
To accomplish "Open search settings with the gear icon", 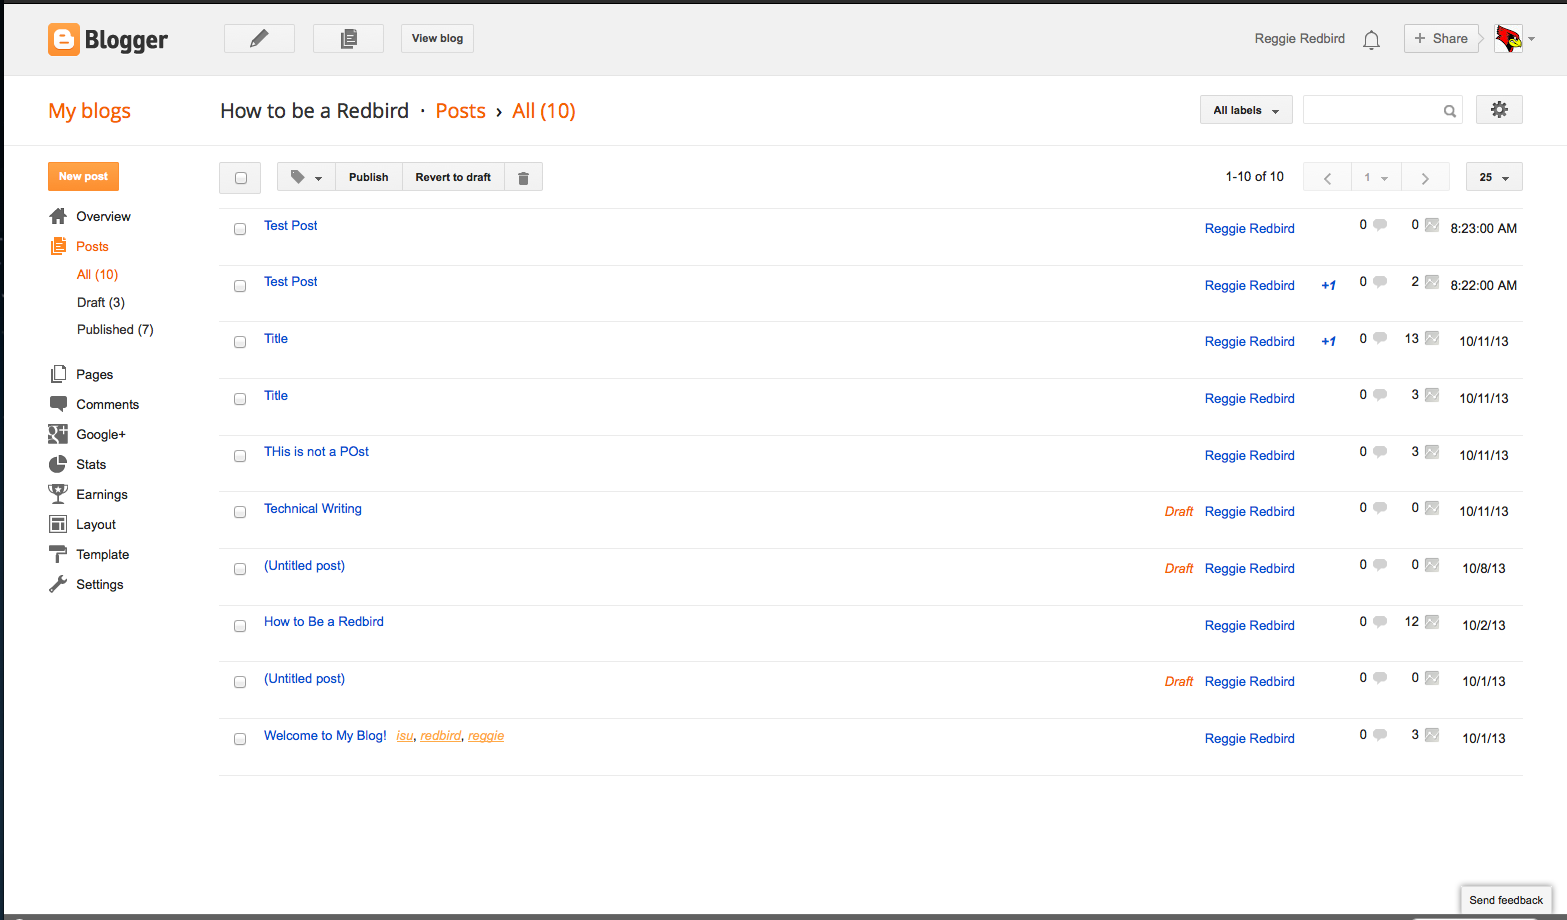I will (x=1499, y=109).
